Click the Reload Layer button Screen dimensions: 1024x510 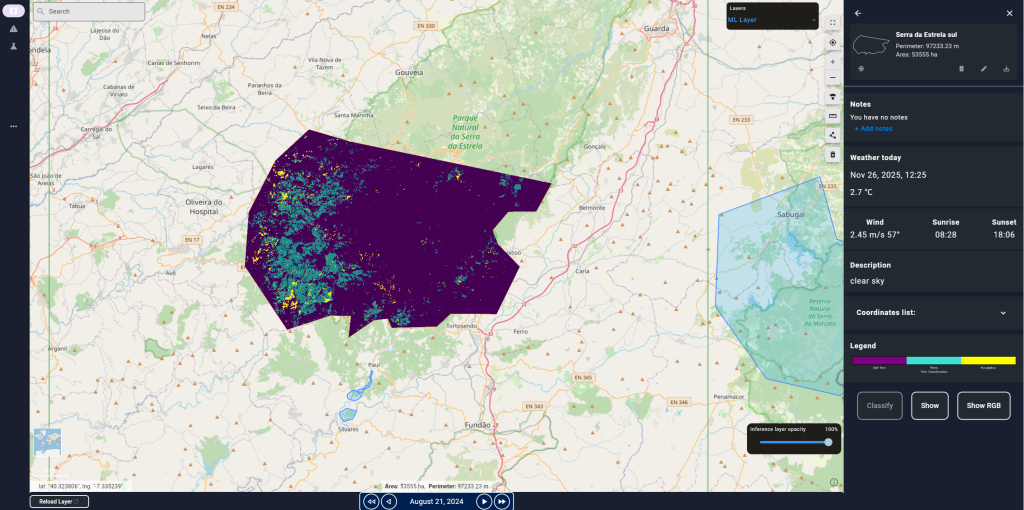(x=58, y=501)
